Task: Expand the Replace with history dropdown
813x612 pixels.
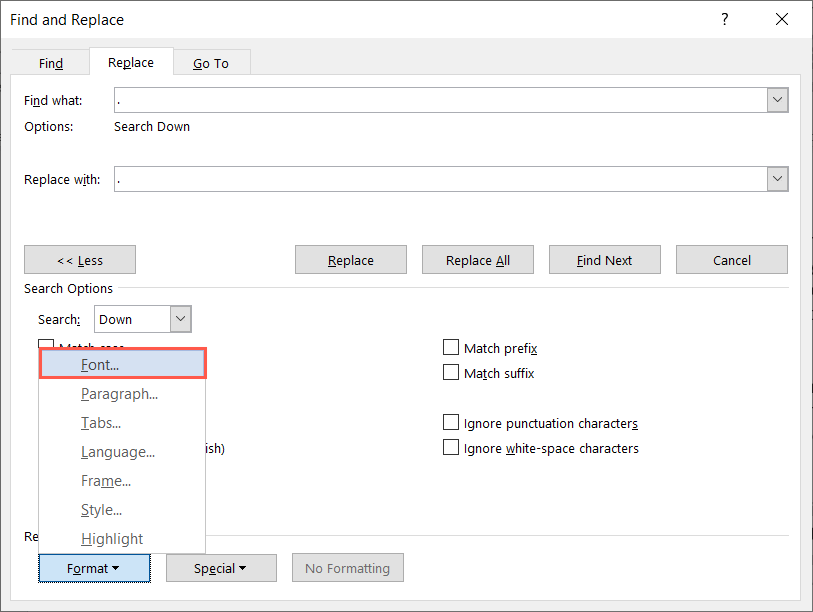Action: pyautogui.click(x=777, y=179)
